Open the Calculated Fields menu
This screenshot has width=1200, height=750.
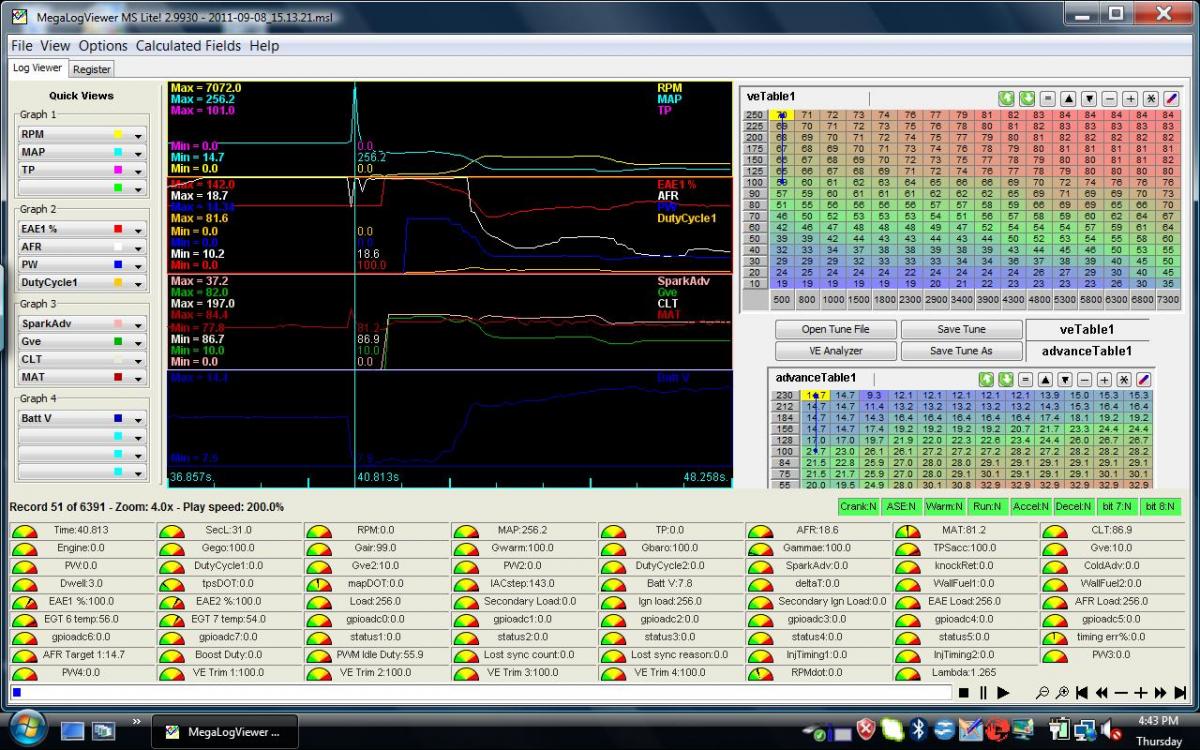pyautogui.click(x=188, y=46)
